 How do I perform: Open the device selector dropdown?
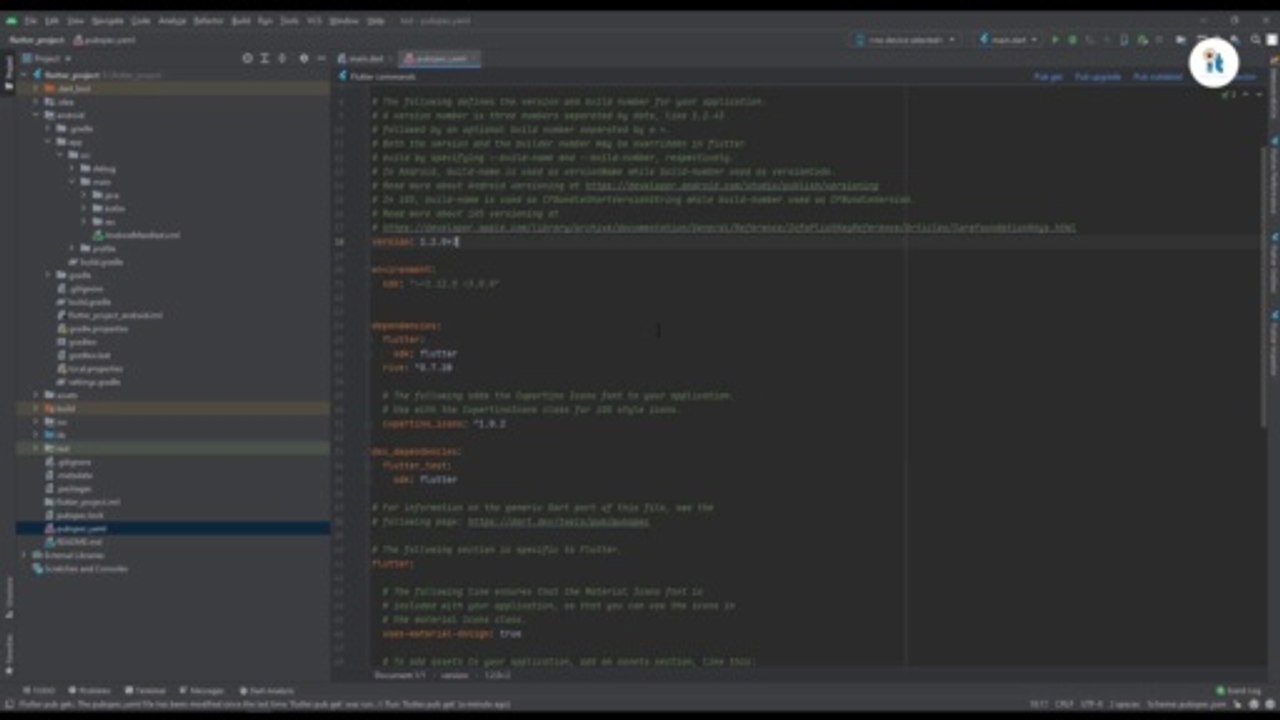pyautogui.click(x=905, y=40)
